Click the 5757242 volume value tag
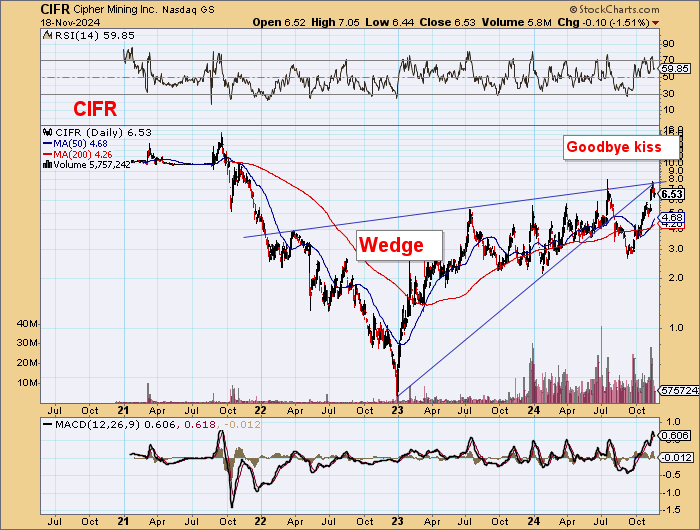This screenshot has width=700, height=530. (679, 391)
